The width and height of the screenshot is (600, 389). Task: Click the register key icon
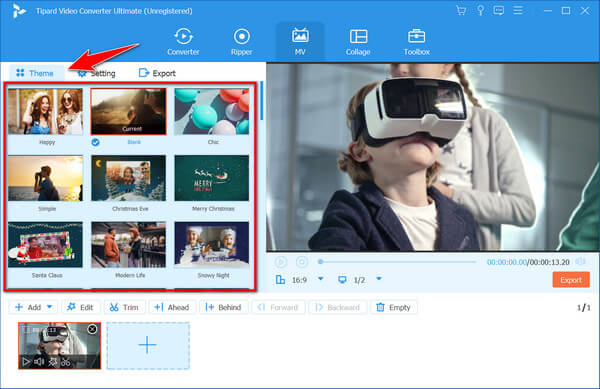[480, 10]
